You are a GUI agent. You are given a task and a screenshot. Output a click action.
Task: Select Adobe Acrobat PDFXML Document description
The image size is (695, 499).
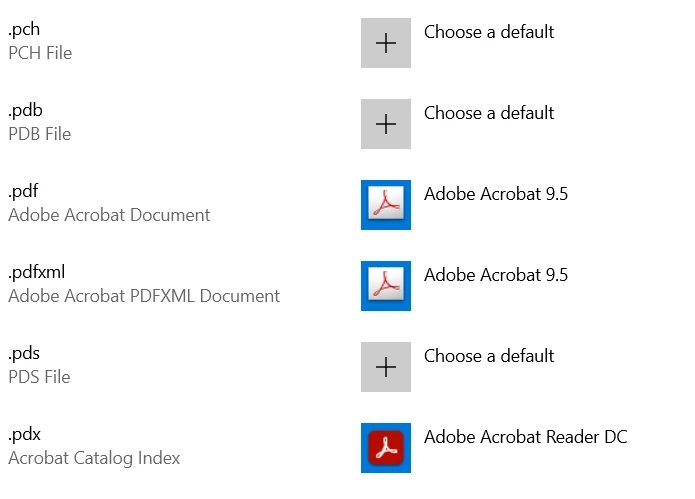(144, 296)
